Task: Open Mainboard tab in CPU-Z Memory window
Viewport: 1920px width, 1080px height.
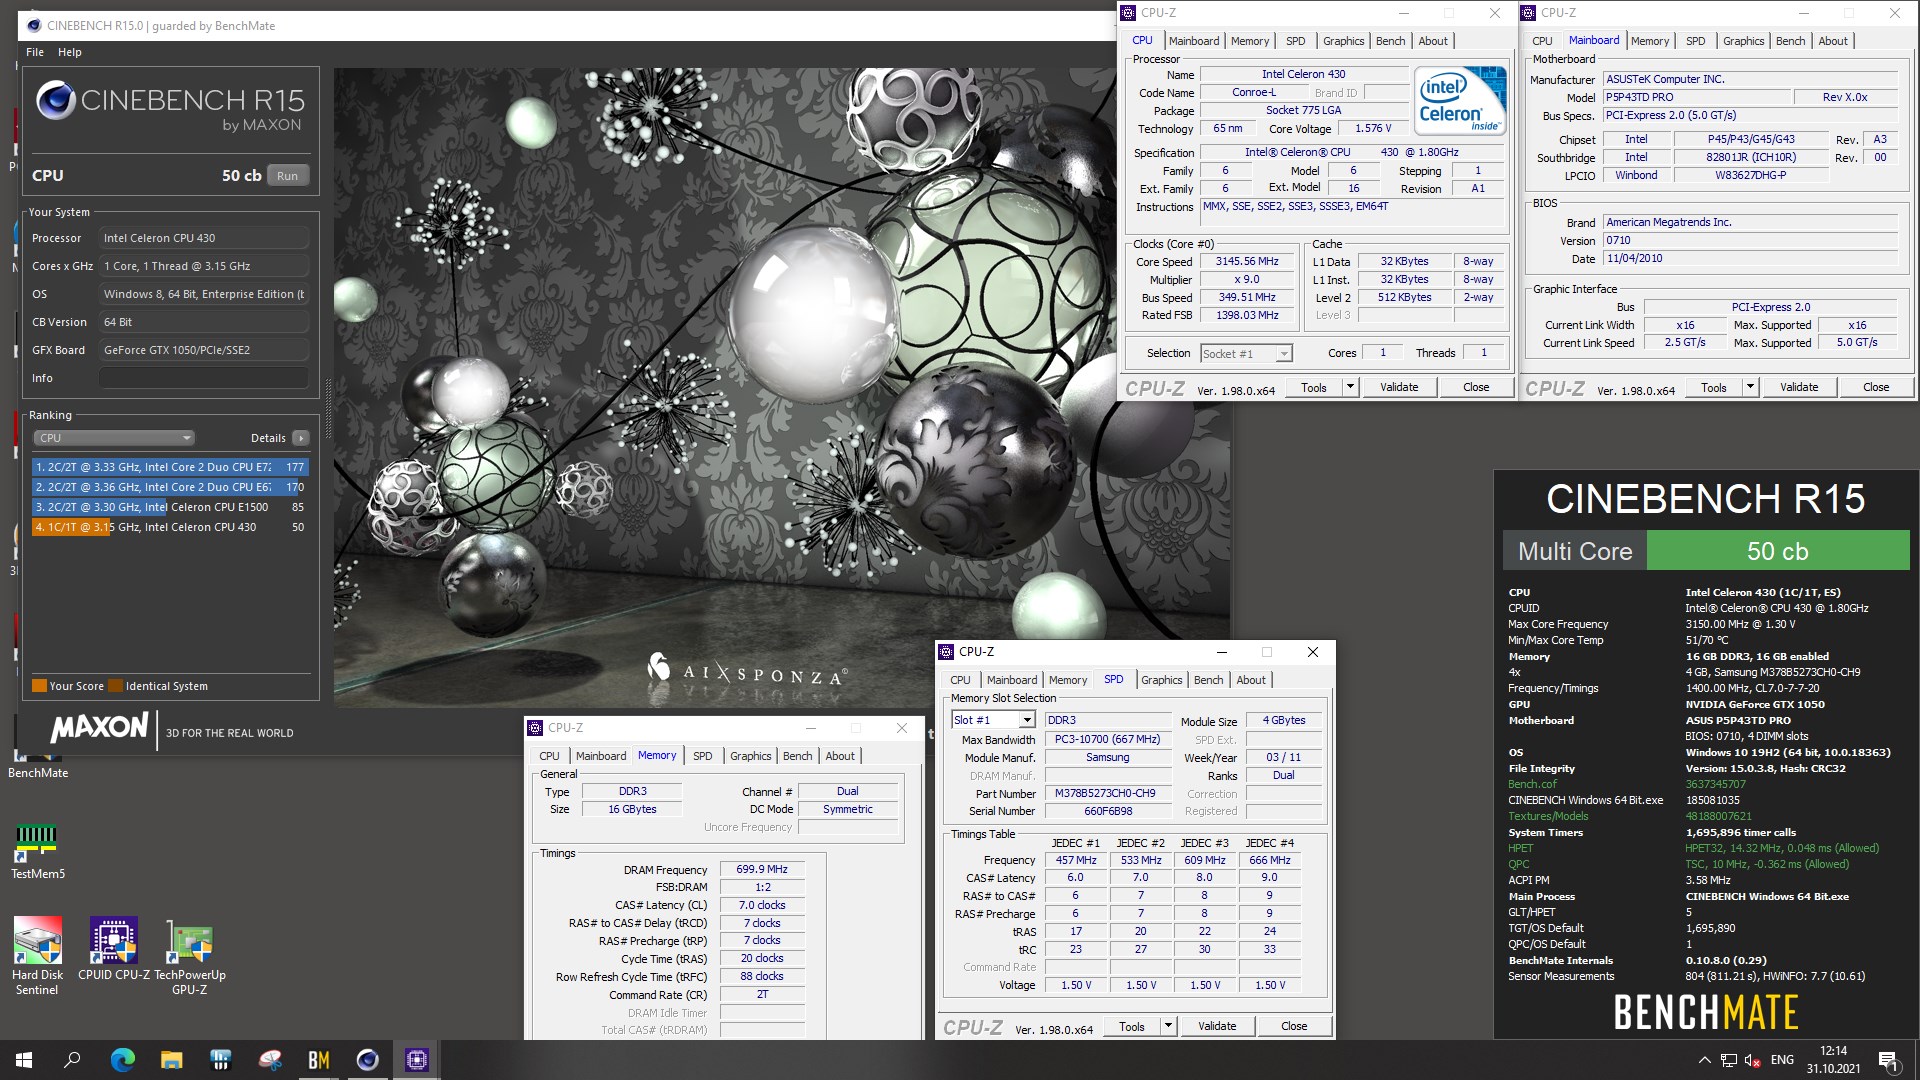Action: click(600, 756)
